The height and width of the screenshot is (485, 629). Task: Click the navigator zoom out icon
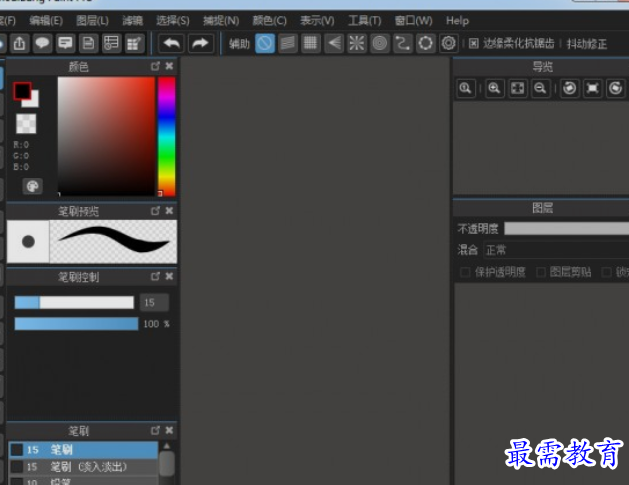[x=540, y=88]
